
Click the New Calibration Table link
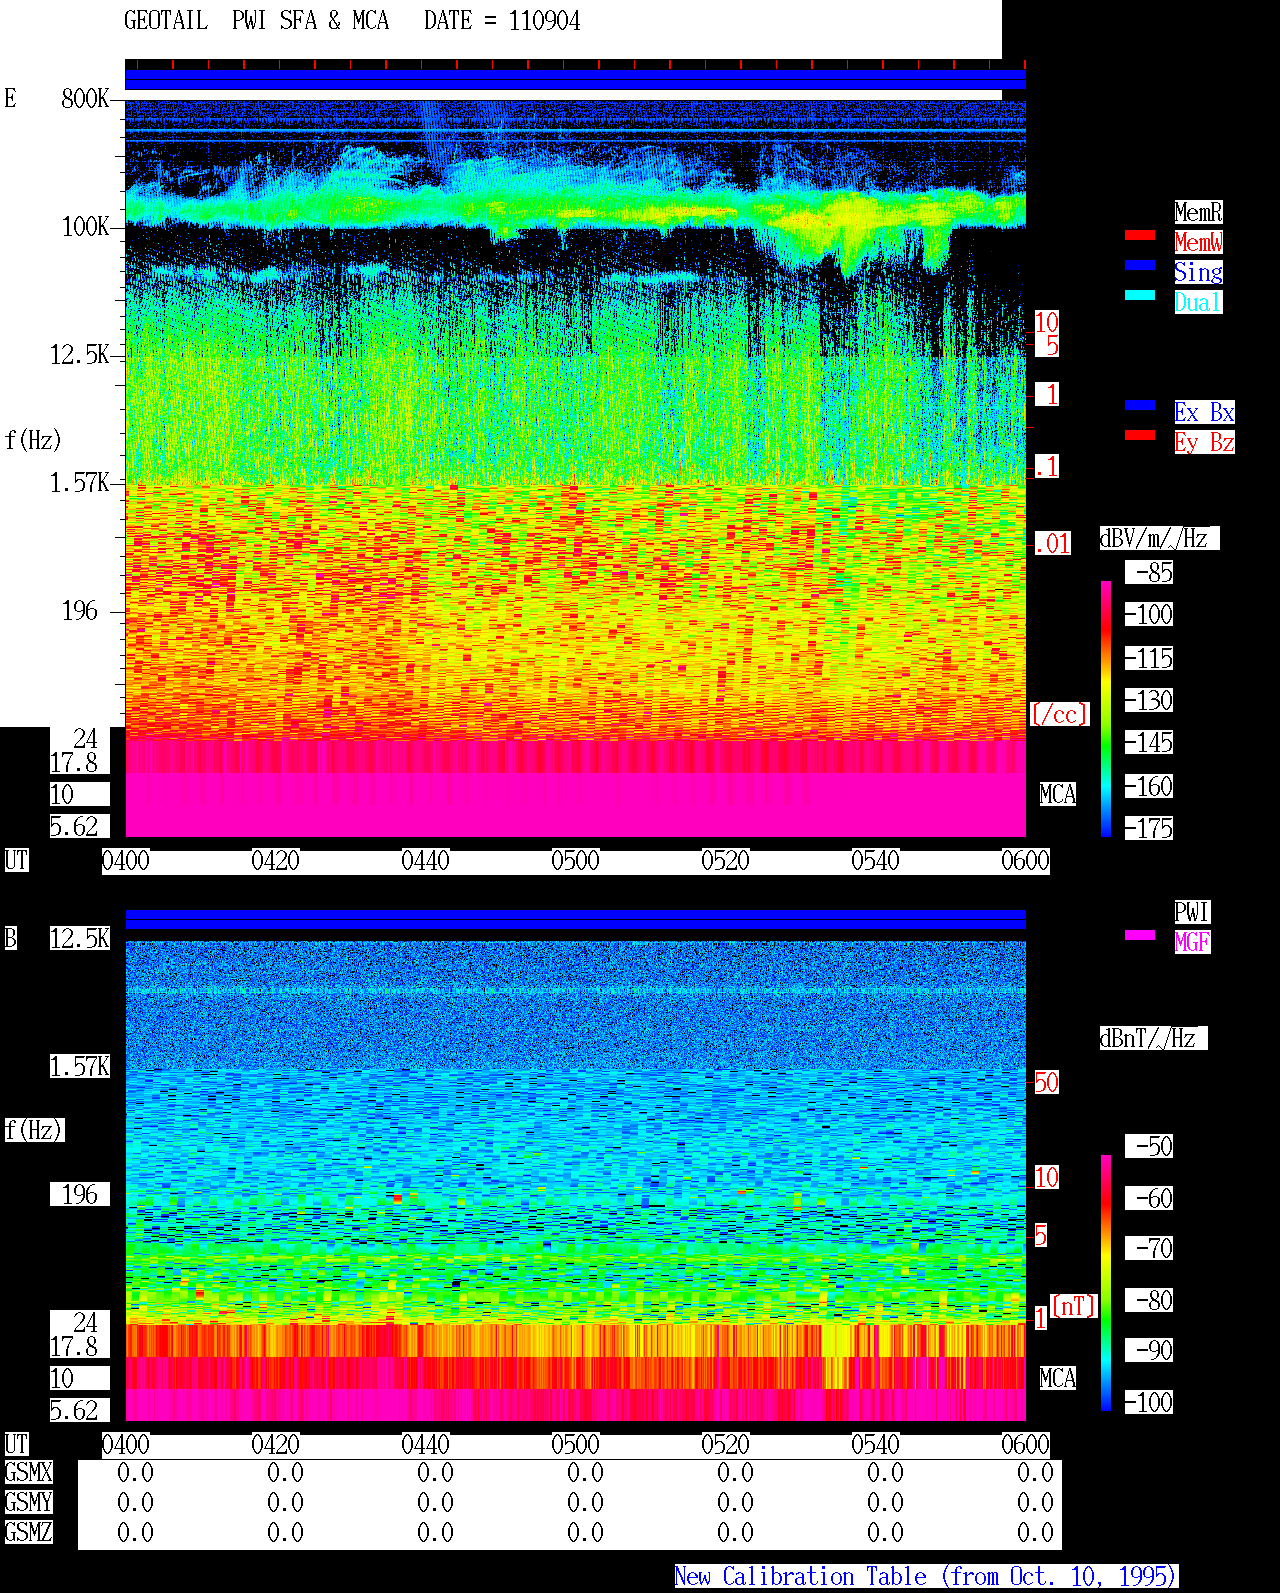click(926, 1576)
